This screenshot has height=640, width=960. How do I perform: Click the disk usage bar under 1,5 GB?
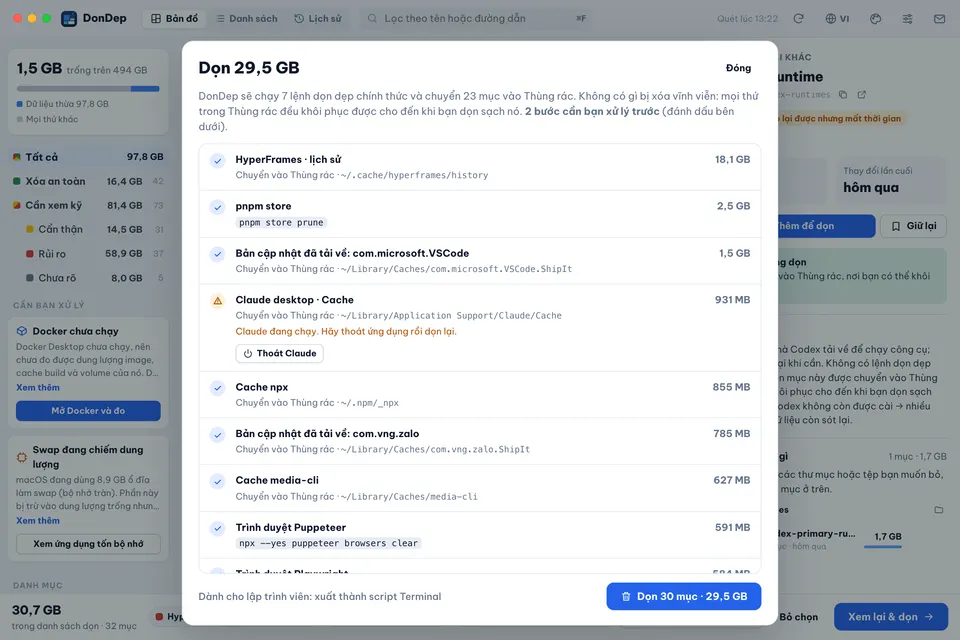point(88,89)
